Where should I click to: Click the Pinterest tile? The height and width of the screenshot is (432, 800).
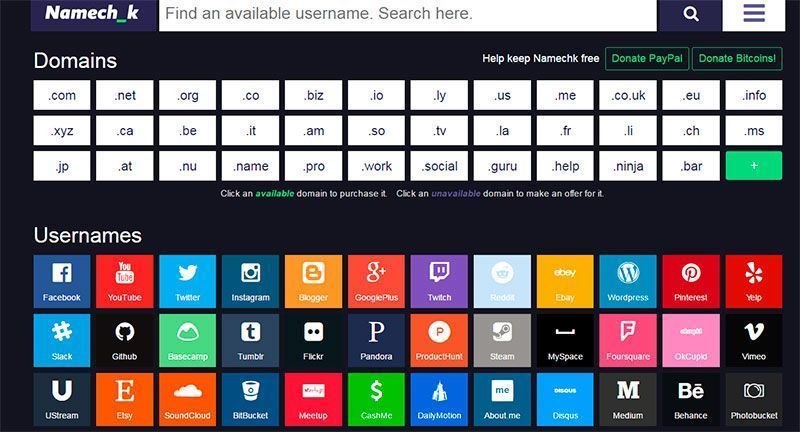tap(691, 282)
